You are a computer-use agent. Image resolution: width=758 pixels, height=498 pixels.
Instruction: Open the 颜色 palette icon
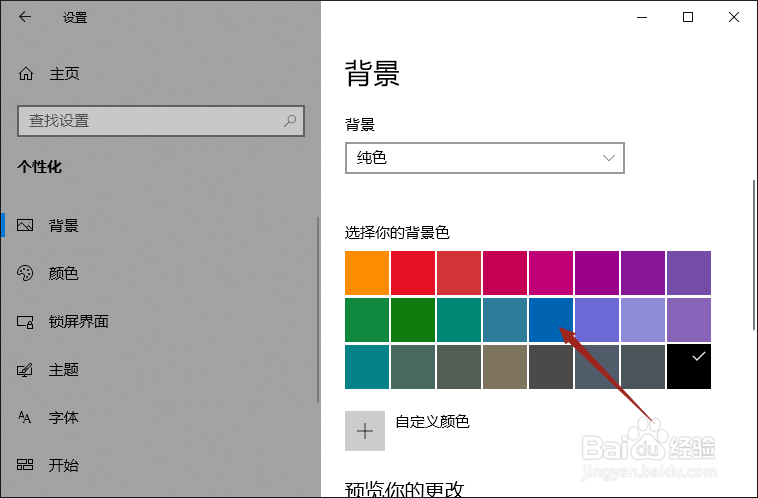point(26,273)
